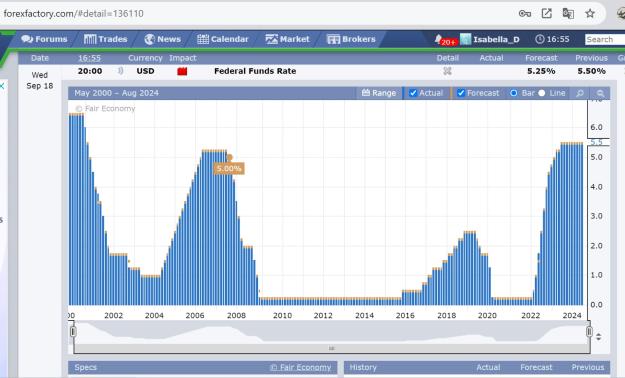
Task: Open notifications bell showing 20+
Action: pos(445,39)
